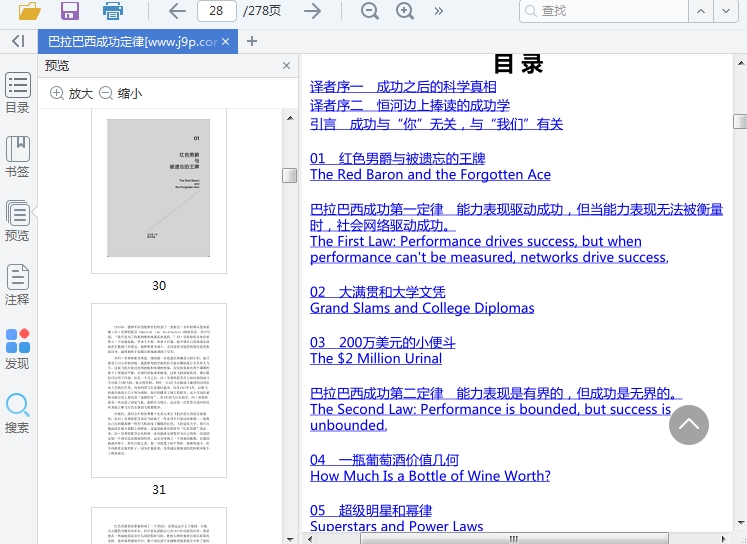Go to previous page arrow

point(177,11)
